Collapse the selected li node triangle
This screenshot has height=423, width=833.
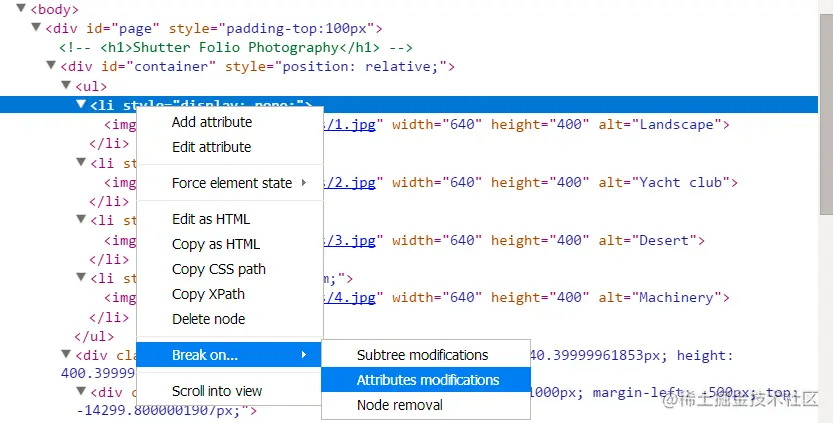tap(81, 104)
